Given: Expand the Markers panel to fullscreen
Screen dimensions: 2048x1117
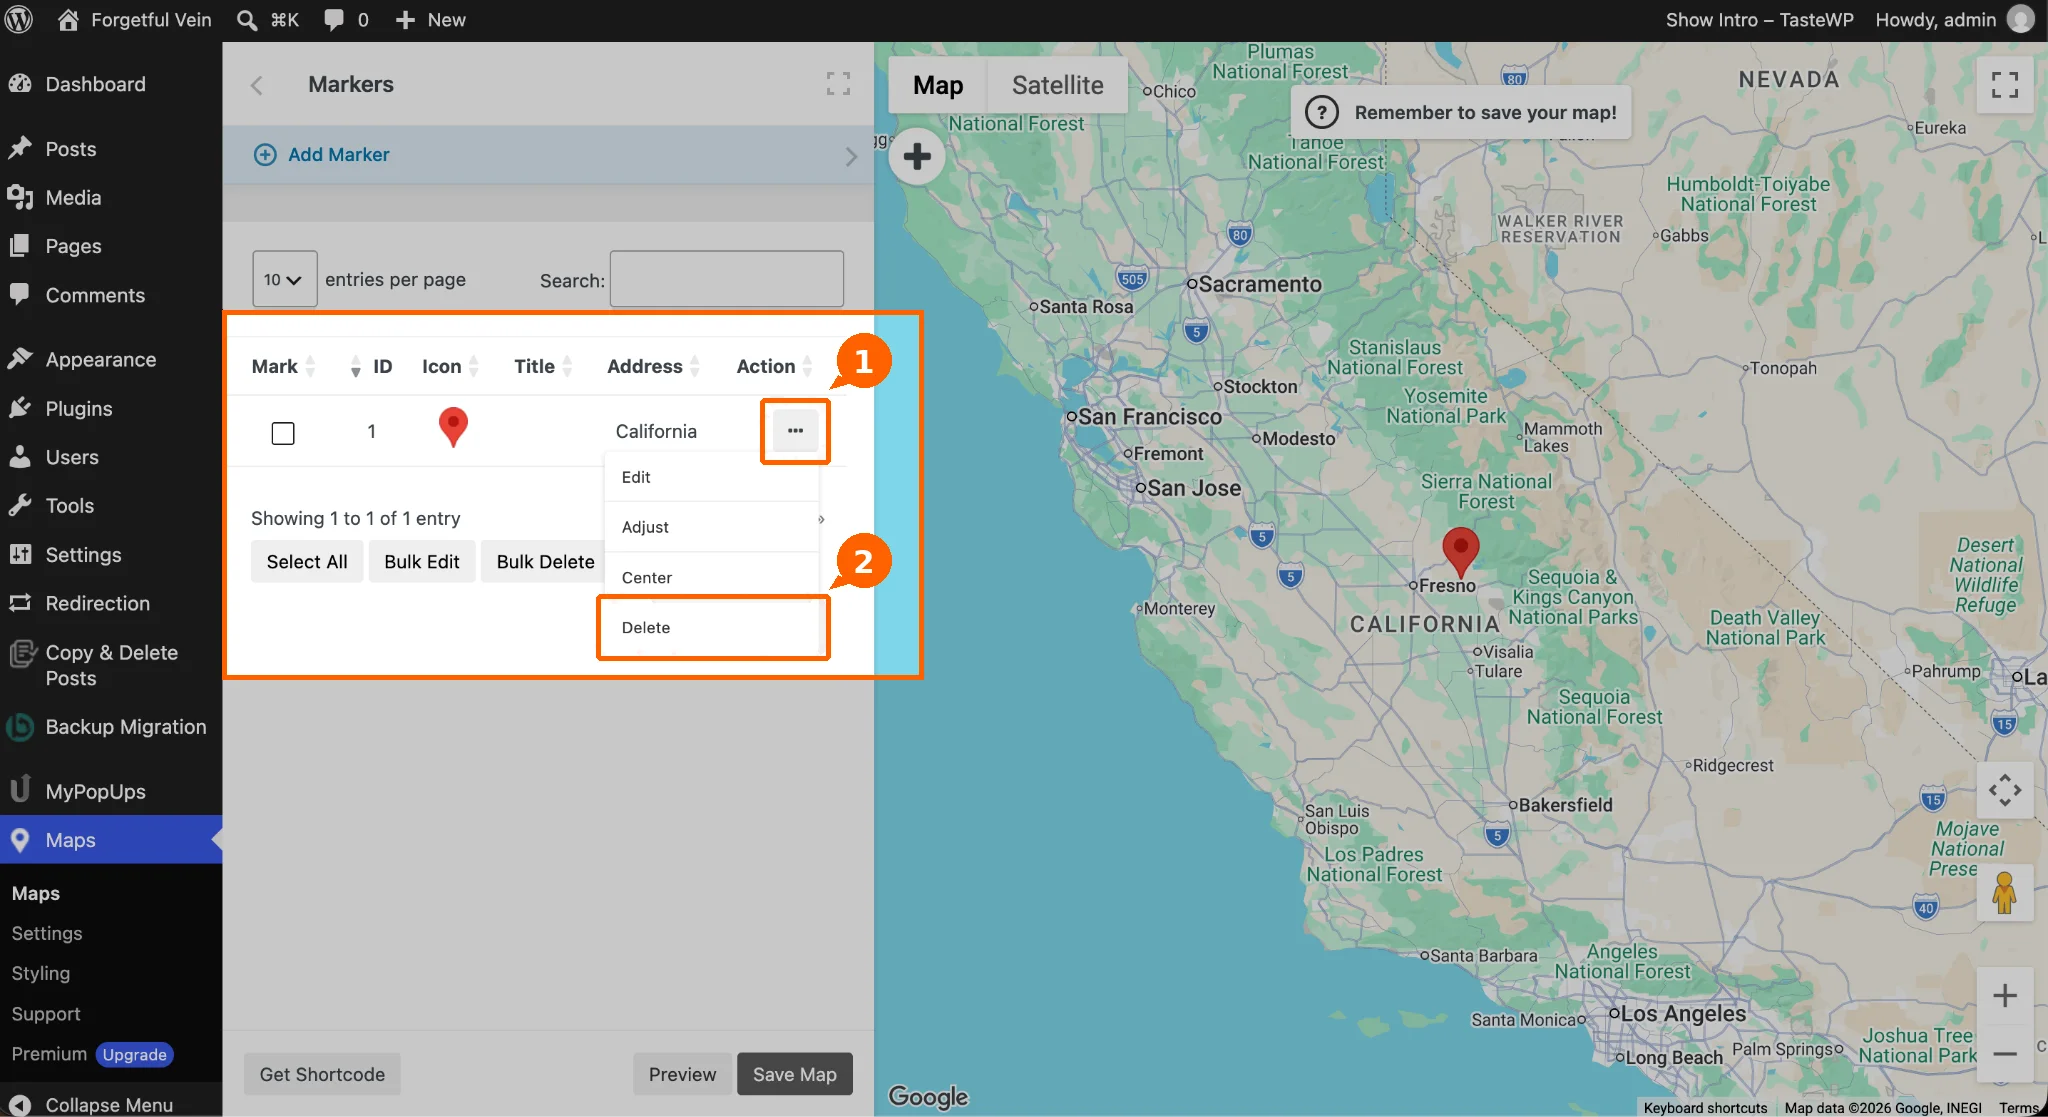Looking at the screenshot, I should 838,84.
